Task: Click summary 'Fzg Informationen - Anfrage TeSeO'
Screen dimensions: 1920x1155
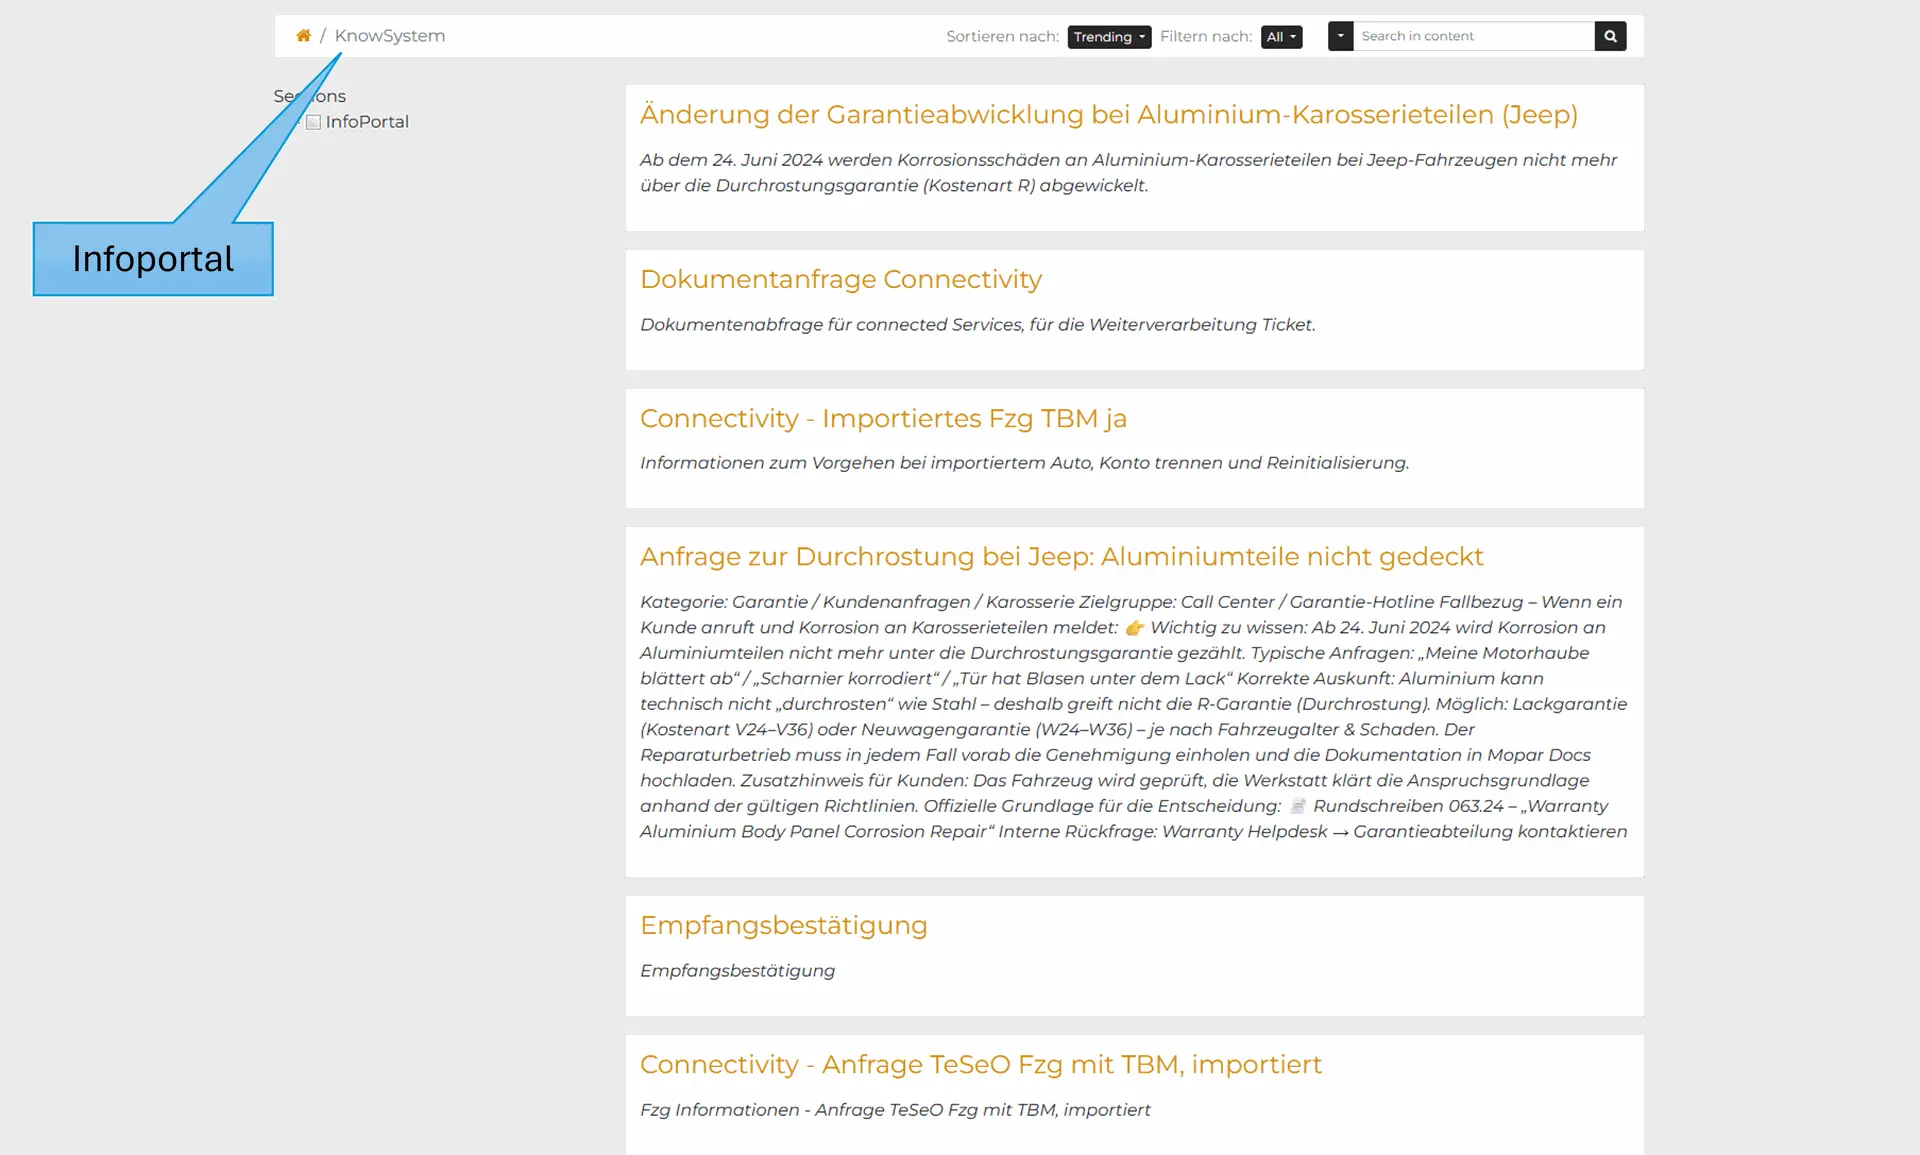Action: coord(895,1110)
